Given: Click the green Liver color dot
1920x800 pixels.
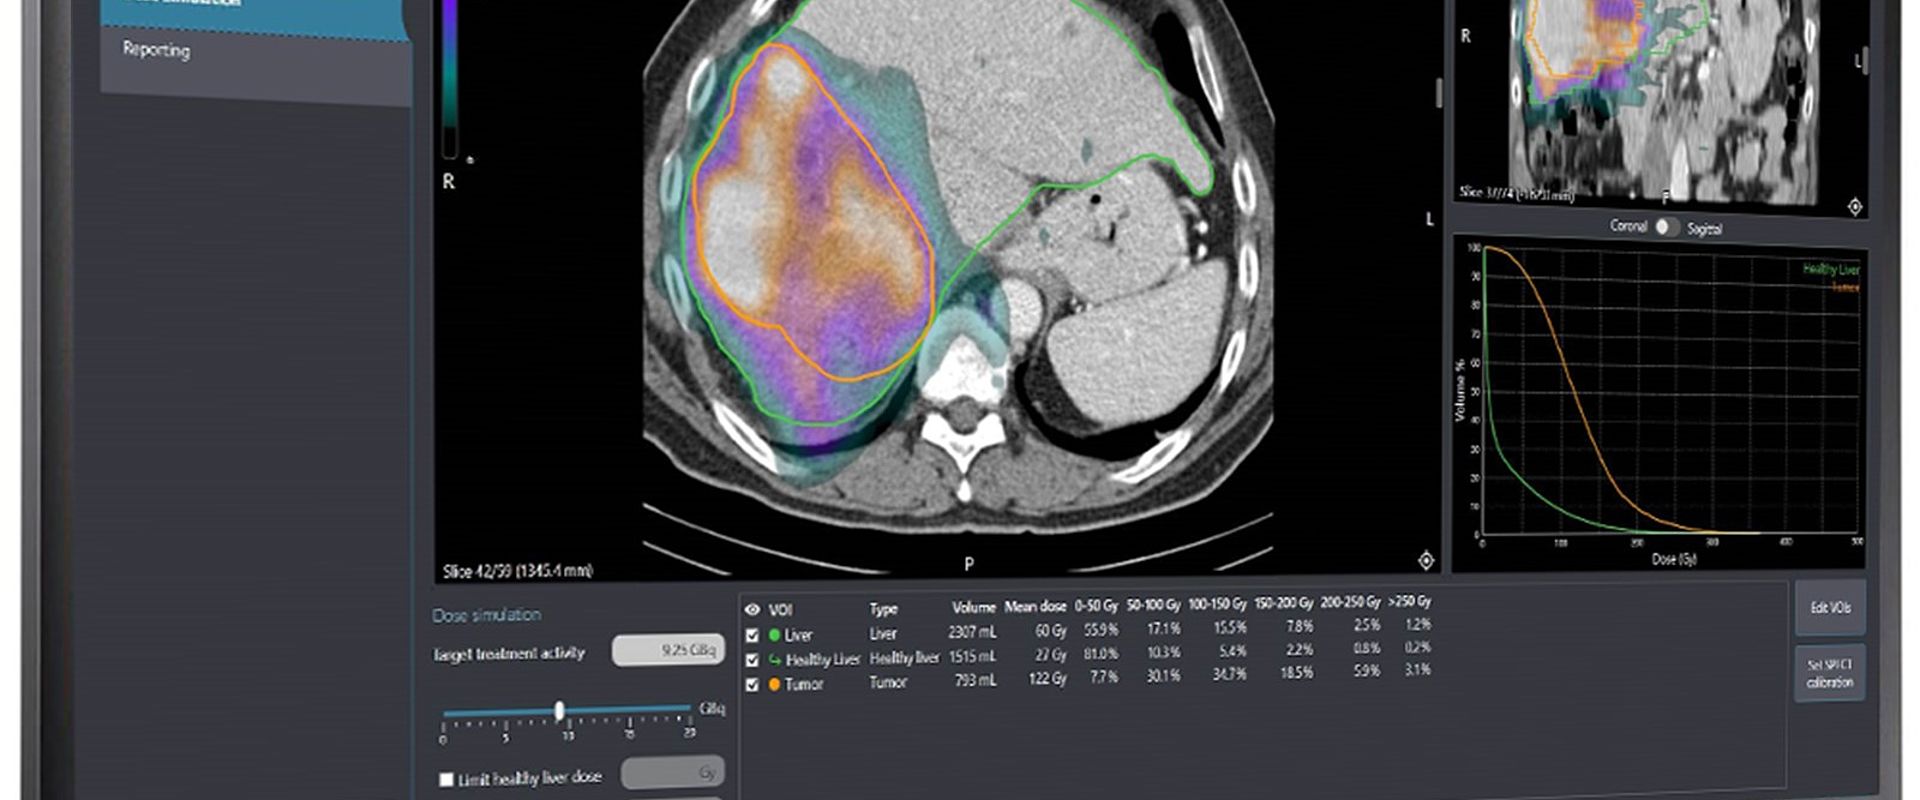Looking at the screenshot, I should [774, 635].
